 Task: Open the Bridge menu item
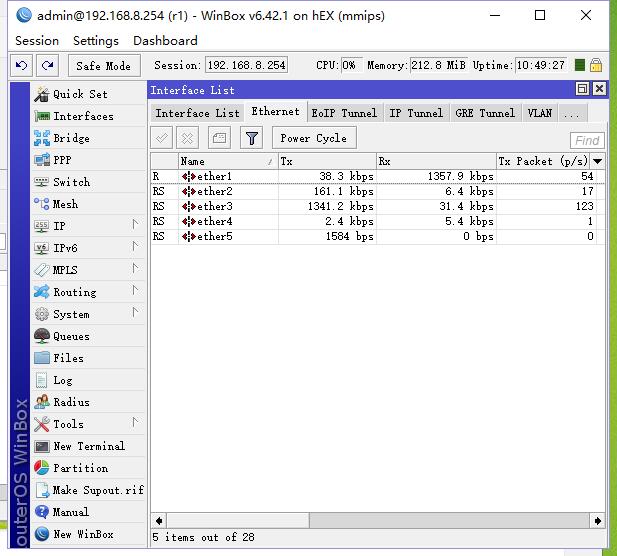(x=89, y=138)
